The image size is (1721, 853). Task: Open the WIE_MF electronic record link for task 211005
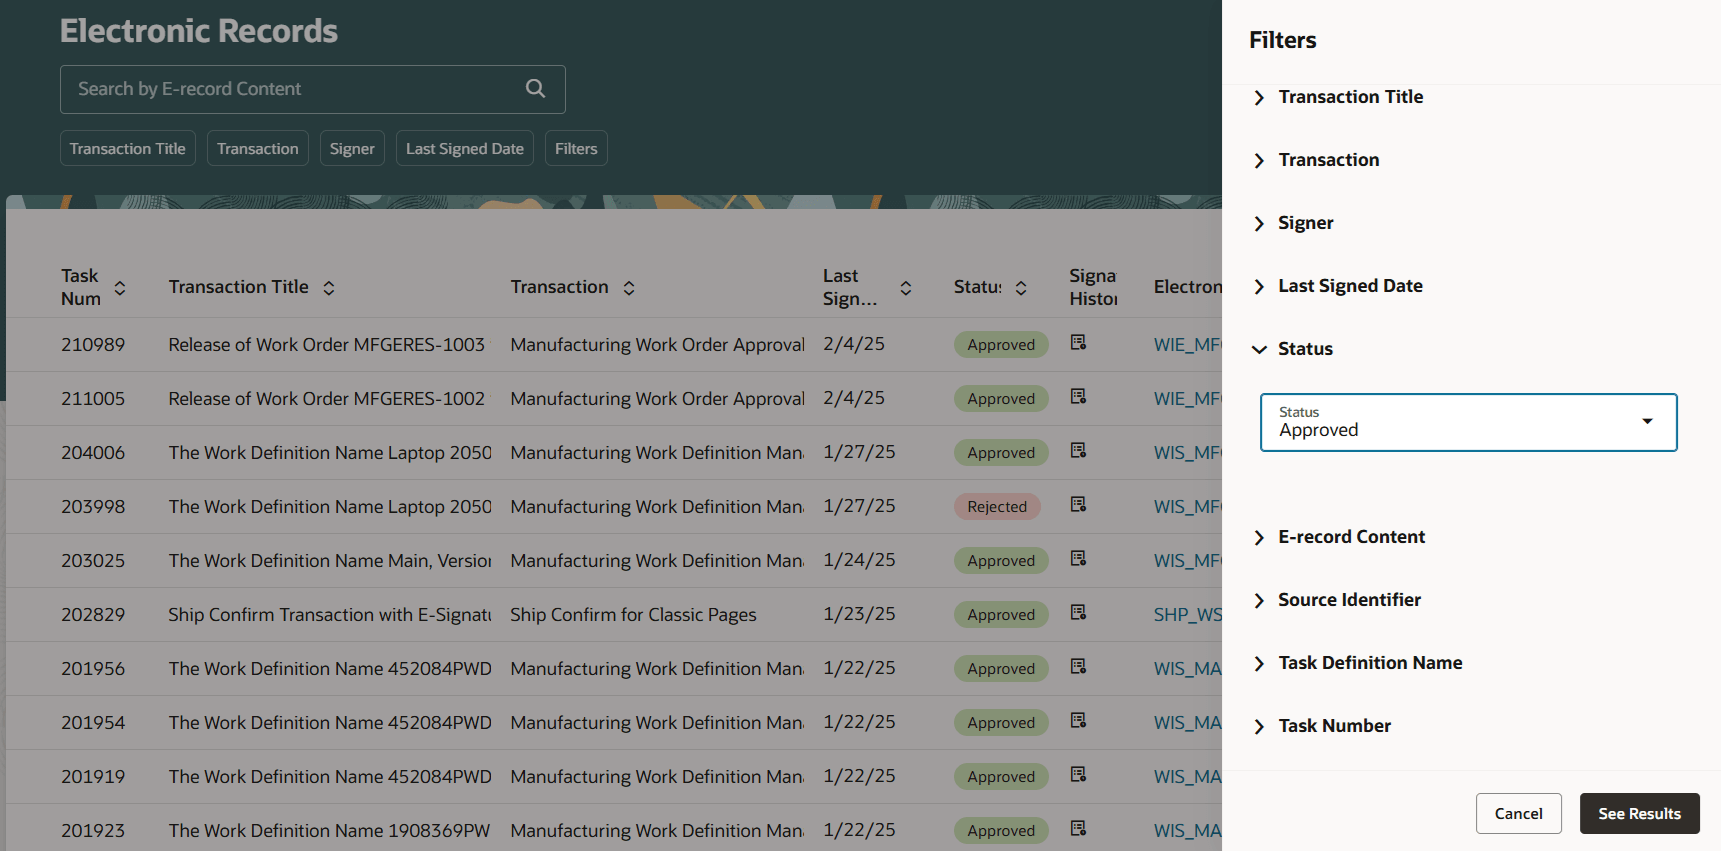tap(1187, 399)
